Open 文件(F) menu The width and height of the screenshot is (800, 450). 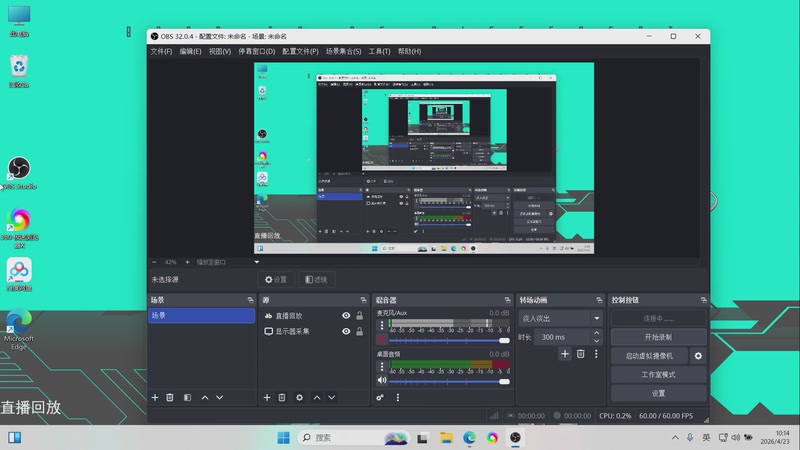[x=161, y=52]
